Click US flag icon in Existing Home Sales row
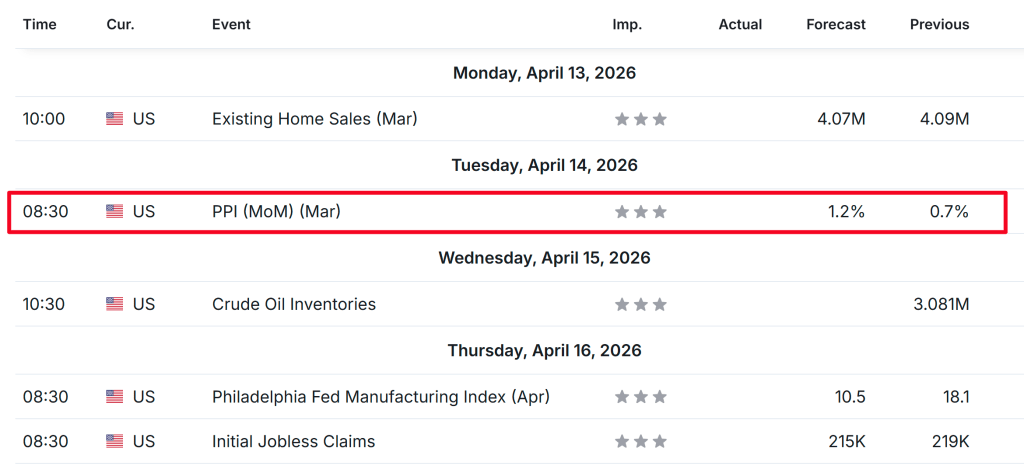Screen dimensions: 1024x476 point(114,119)
